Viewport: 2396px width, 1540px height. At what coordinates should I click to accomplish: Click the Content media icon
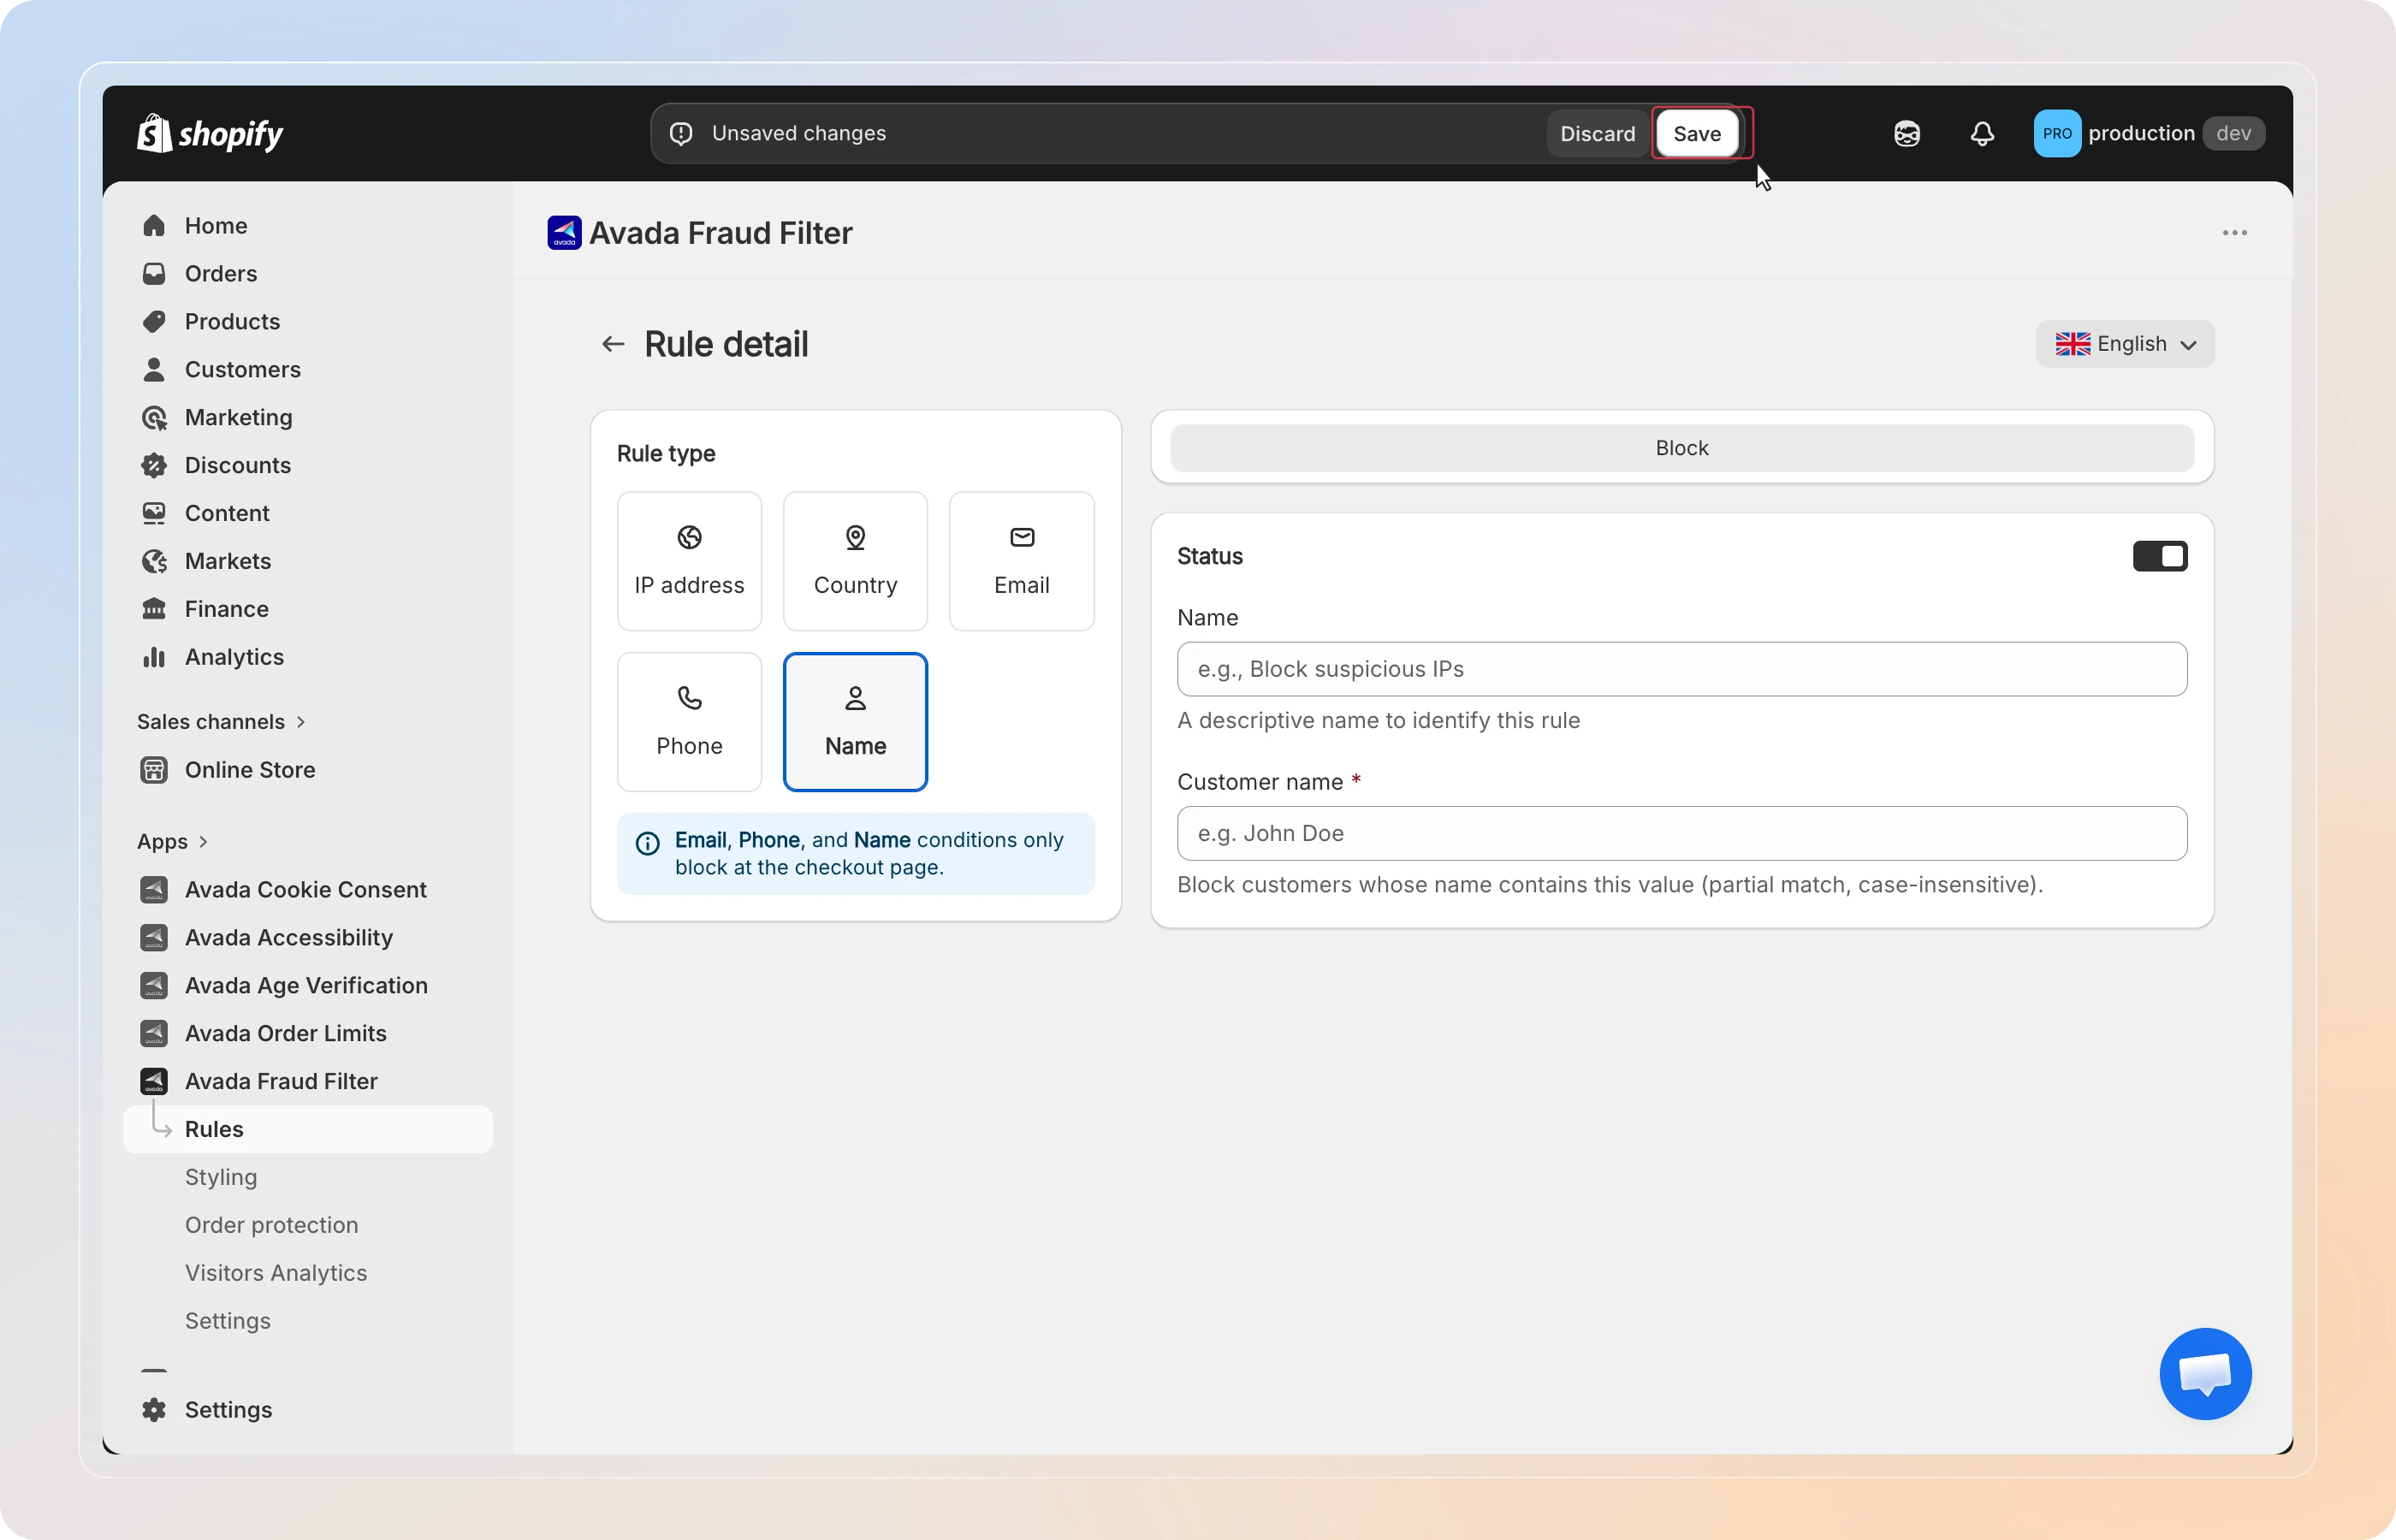pyautogui.click(x=154, y=514)
